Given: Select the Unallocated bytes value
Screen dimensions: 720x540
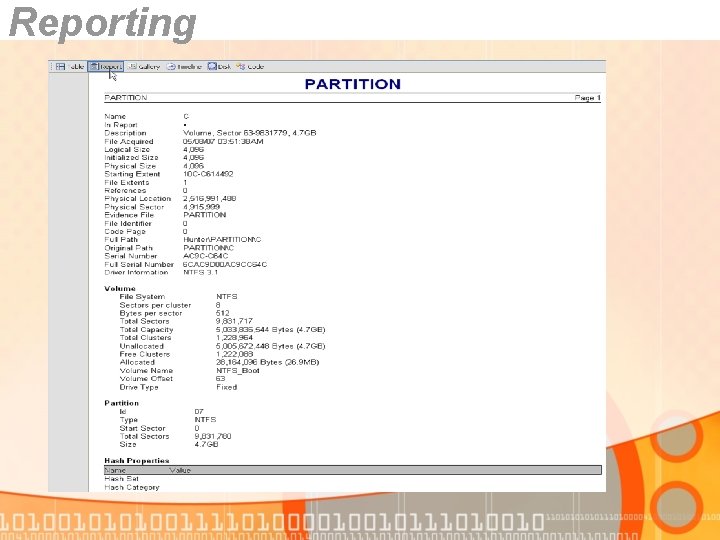Looking at the screenshot, I should click(270, 346).
